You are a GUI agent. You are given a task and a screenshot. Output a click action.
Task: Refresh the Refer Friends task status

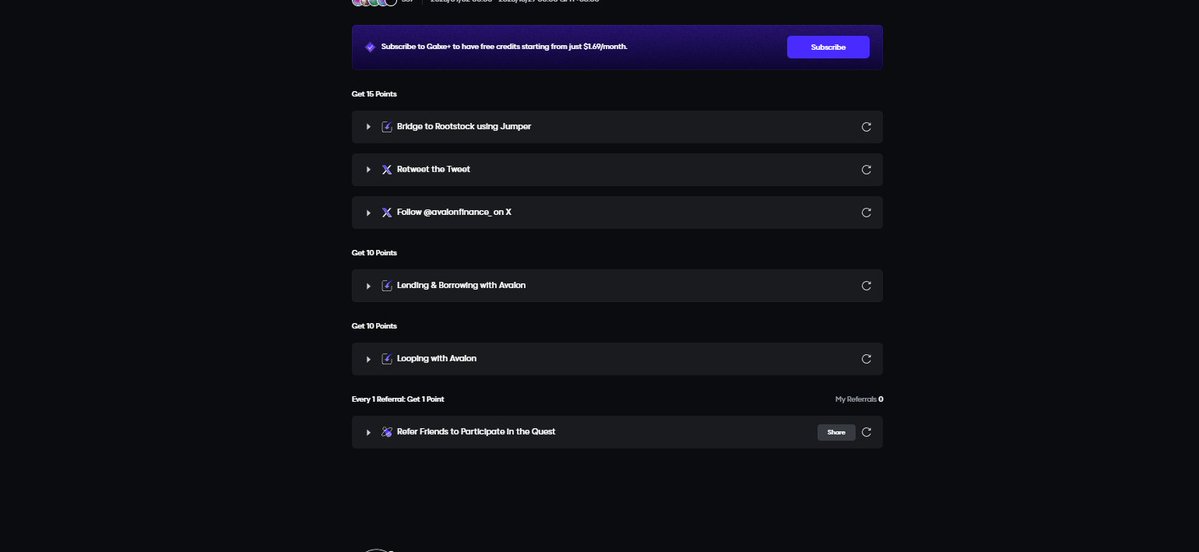pyautogui.click(x=866, y=432)
